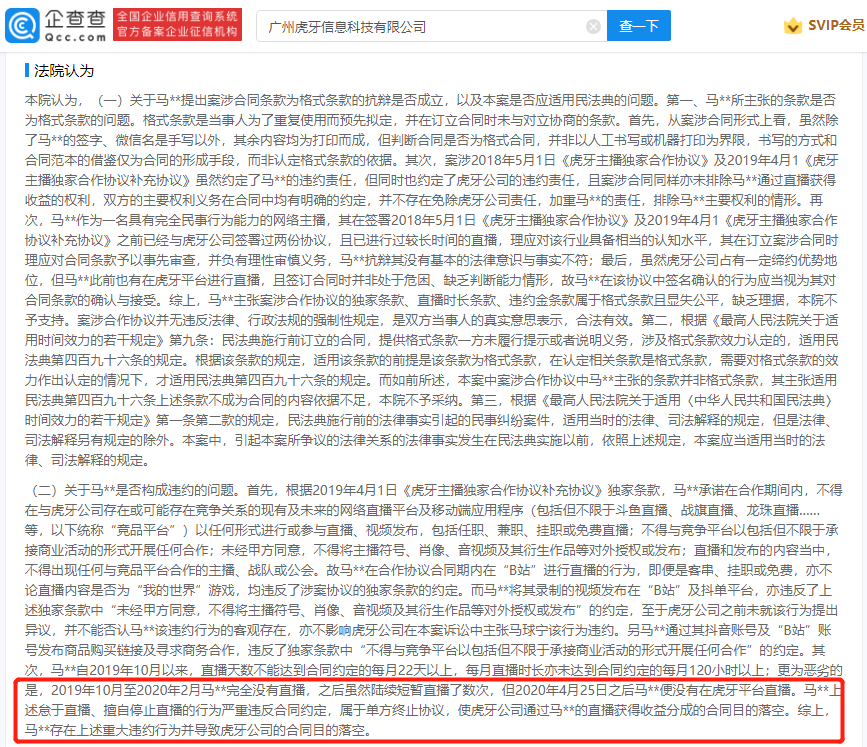Click the line beginning 是,2019年10月至2020年2月
This screenshot has height=747, width=867.
[x=433, y=690]
